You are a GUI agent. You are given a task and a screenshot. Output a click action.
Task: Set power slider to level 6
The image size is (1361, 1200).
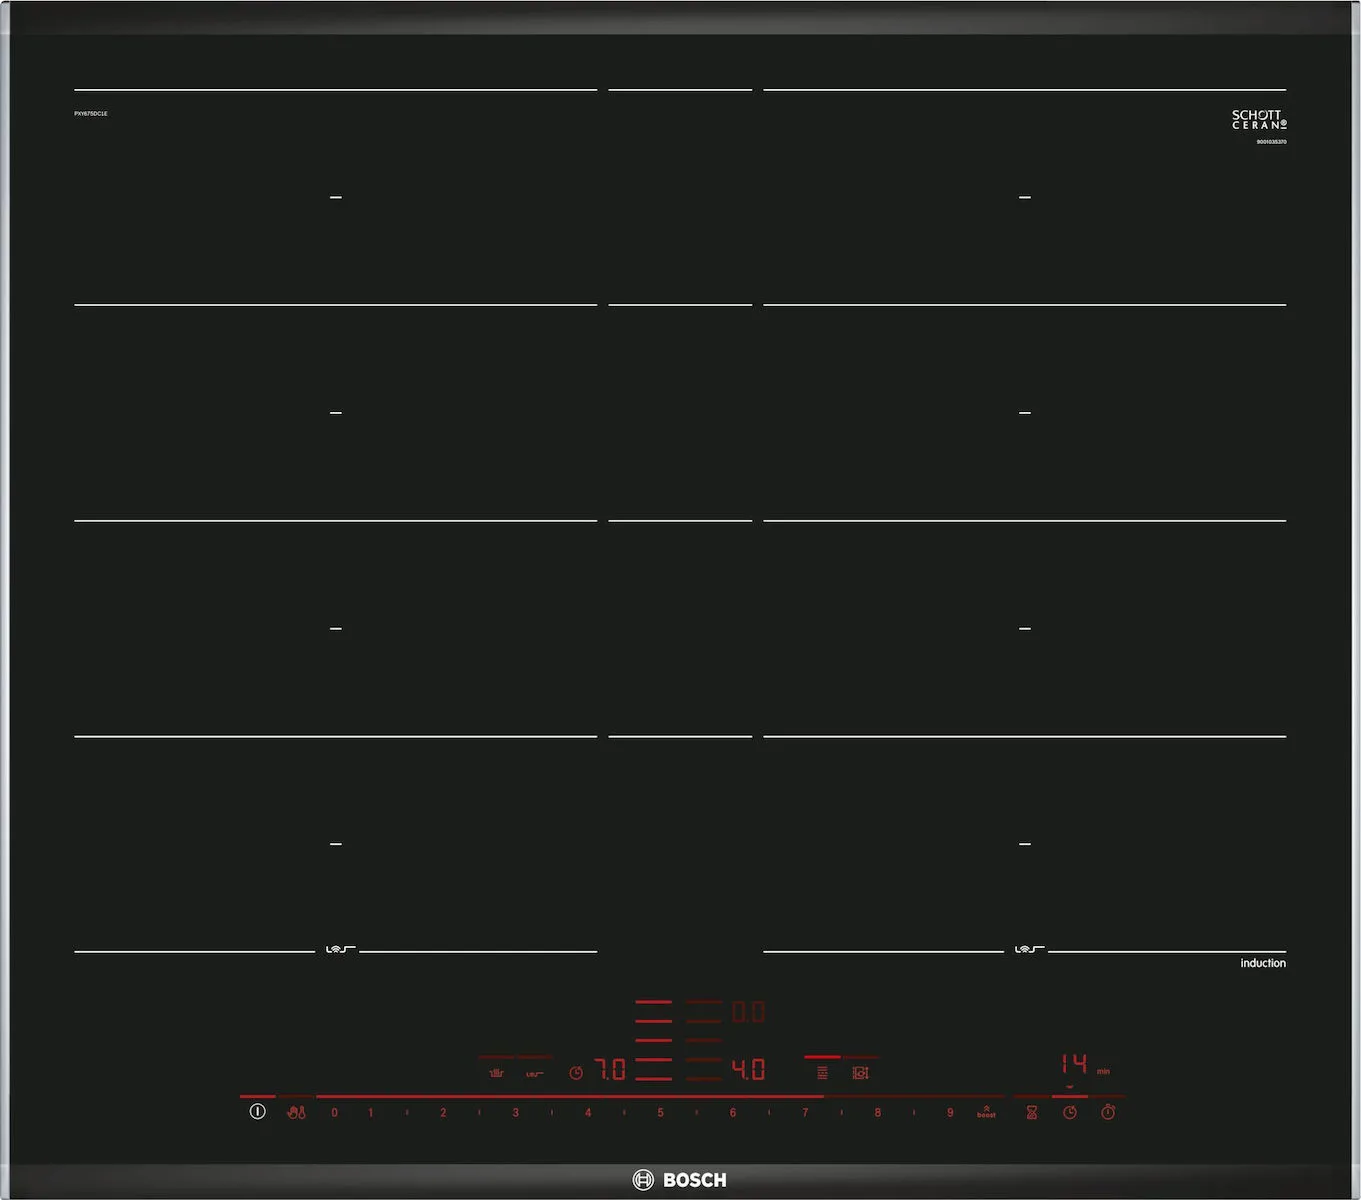[x=733, y=1112]
